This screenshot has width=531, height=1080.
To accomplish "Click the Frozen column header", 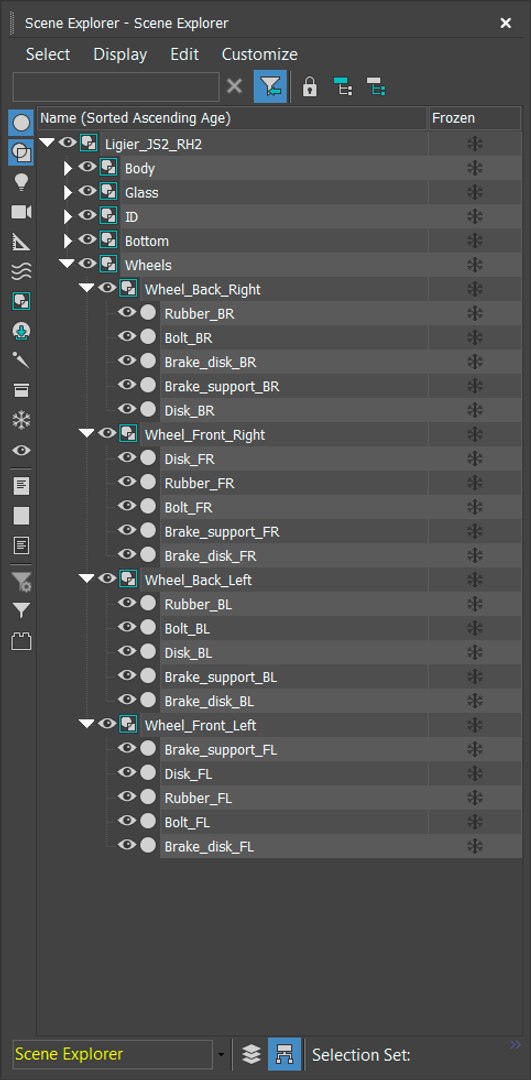I will (x=475, y=118).
